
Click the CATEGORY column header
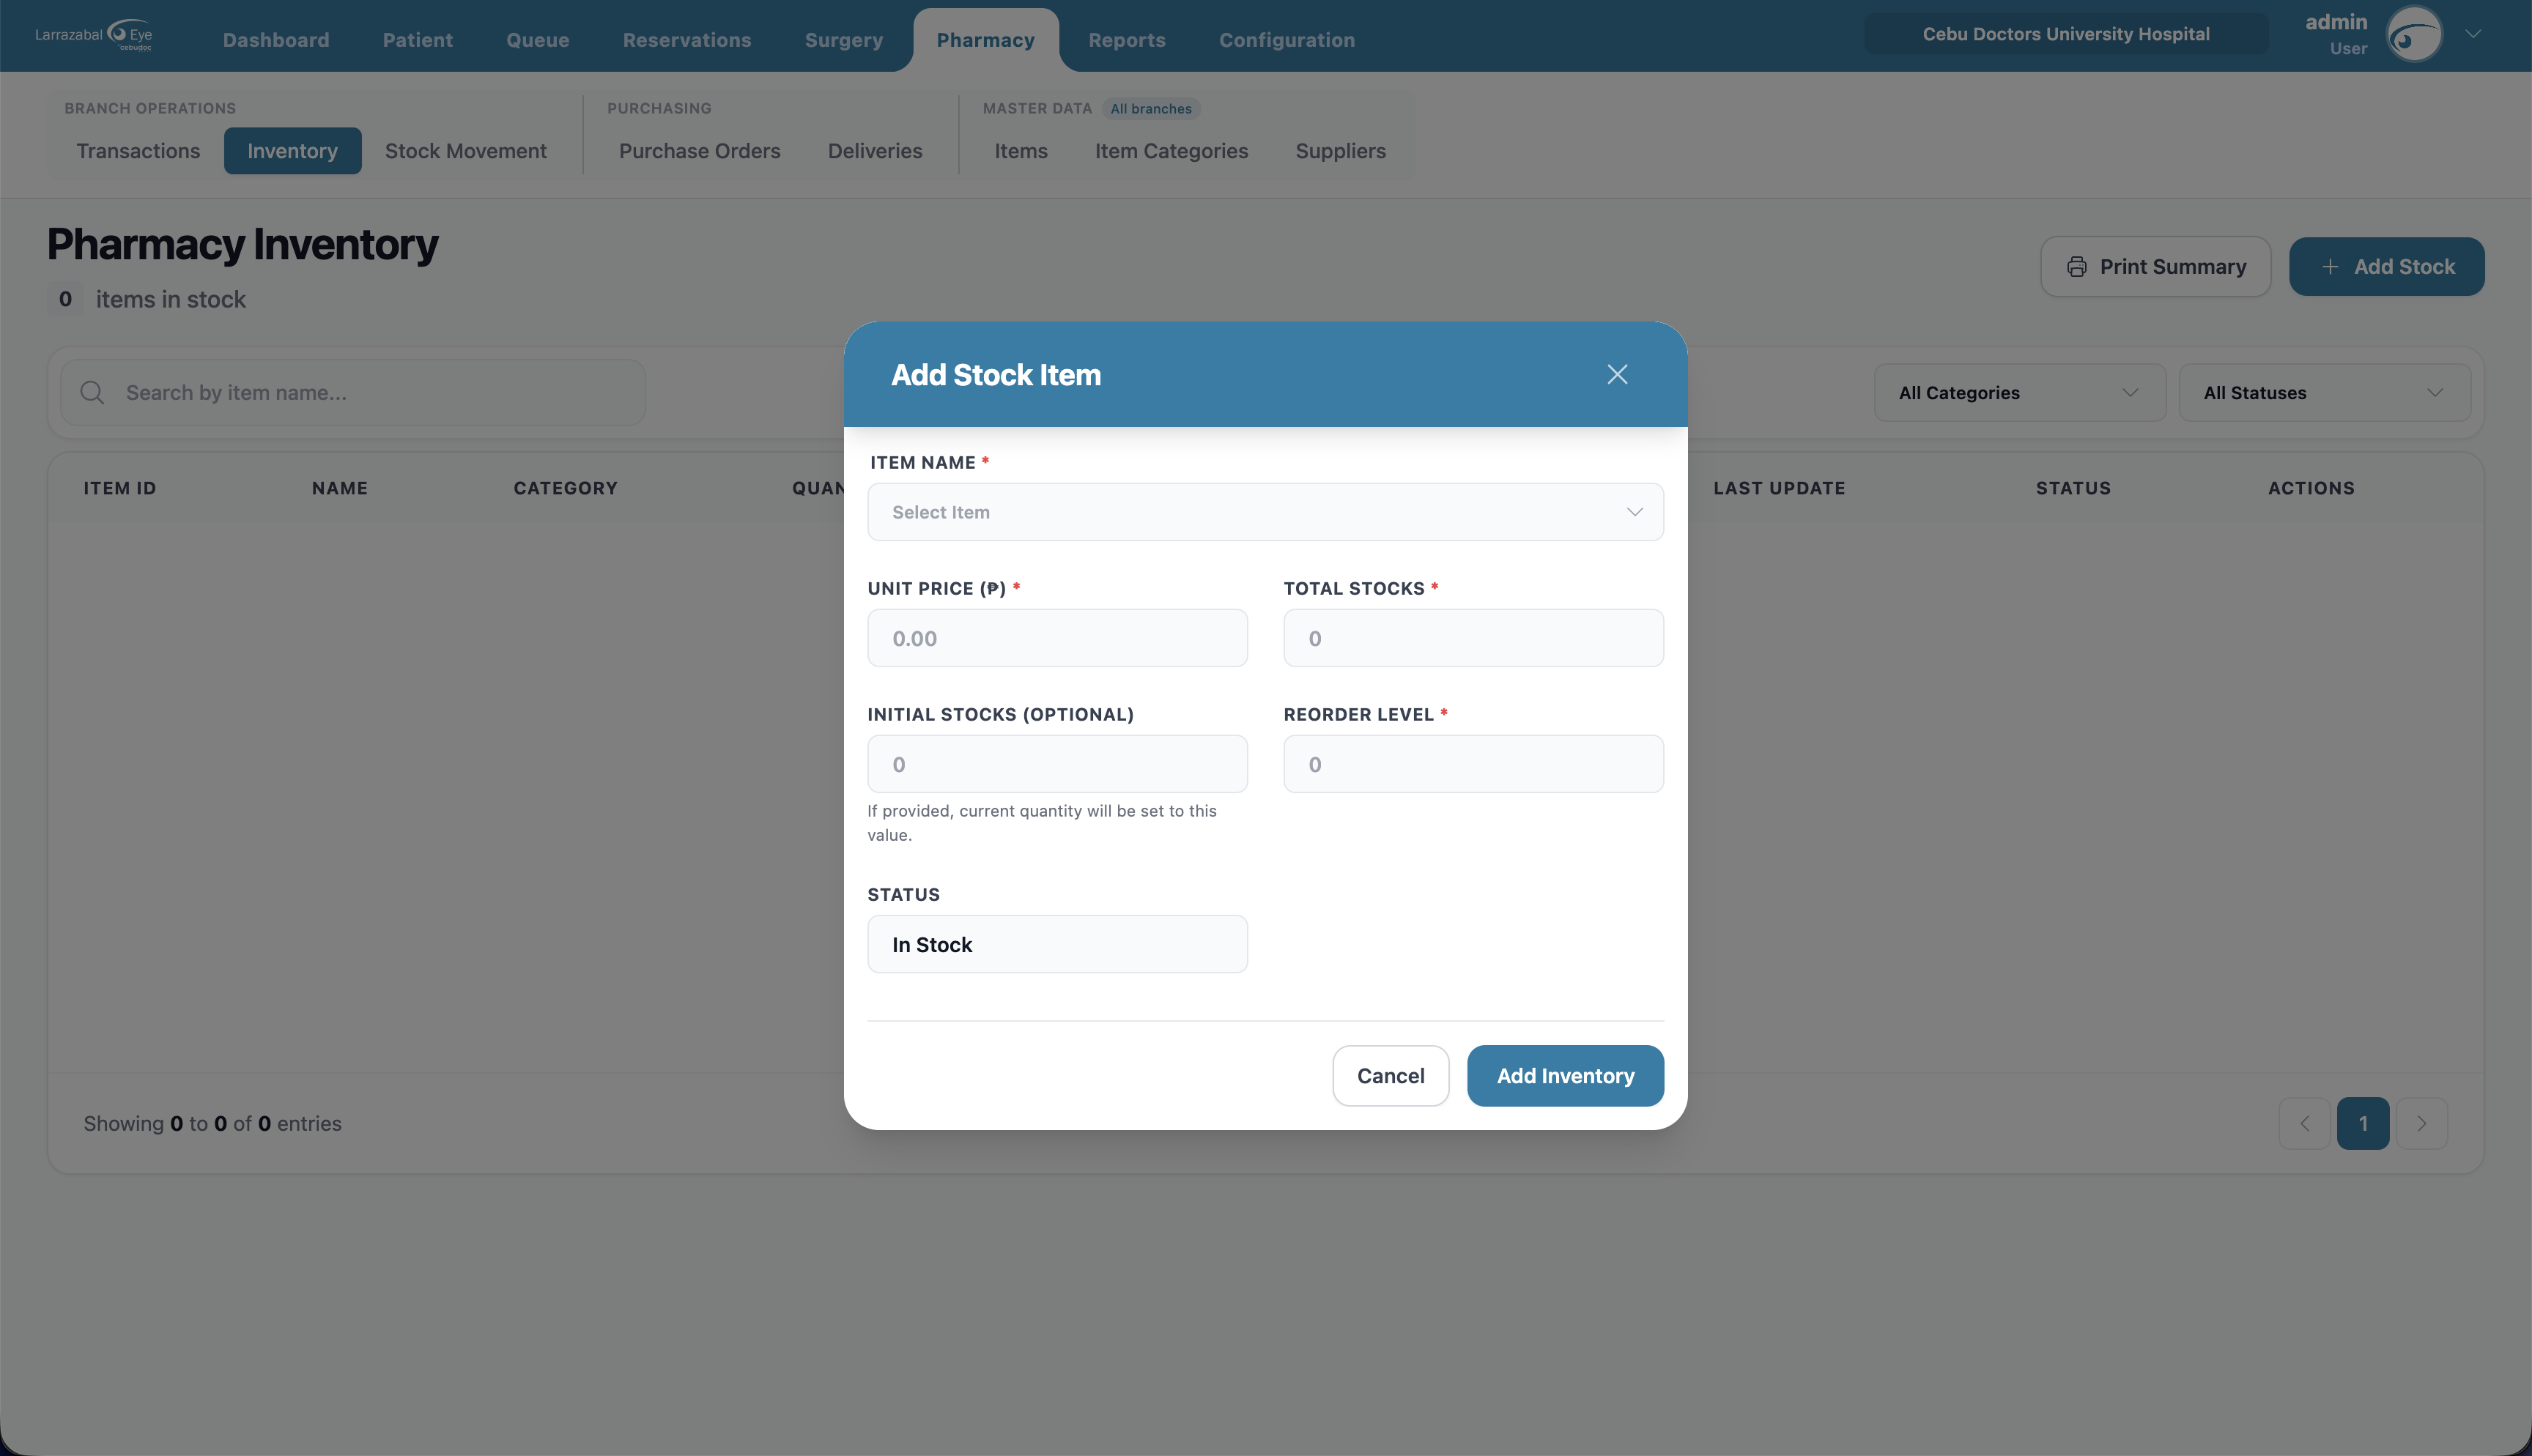(x=566, y=488)
